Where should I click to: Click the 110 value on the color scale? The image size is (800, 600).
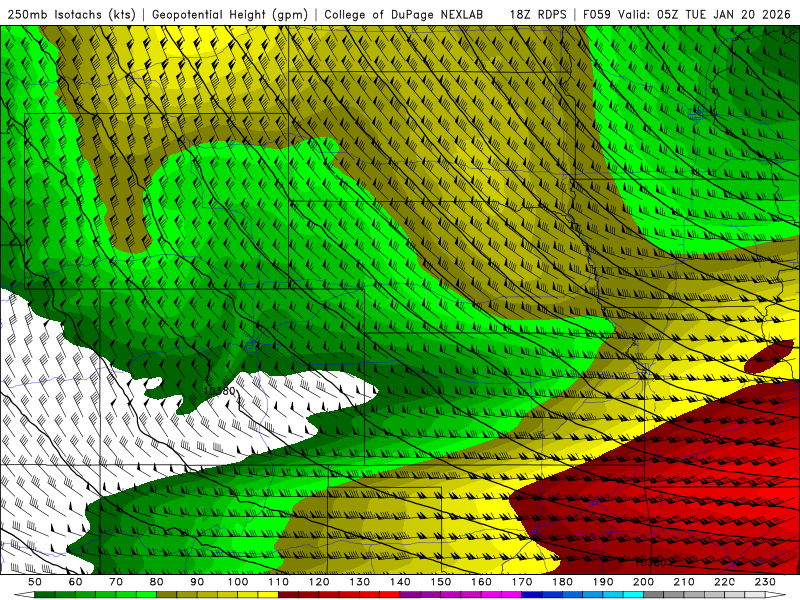point(279,582)
